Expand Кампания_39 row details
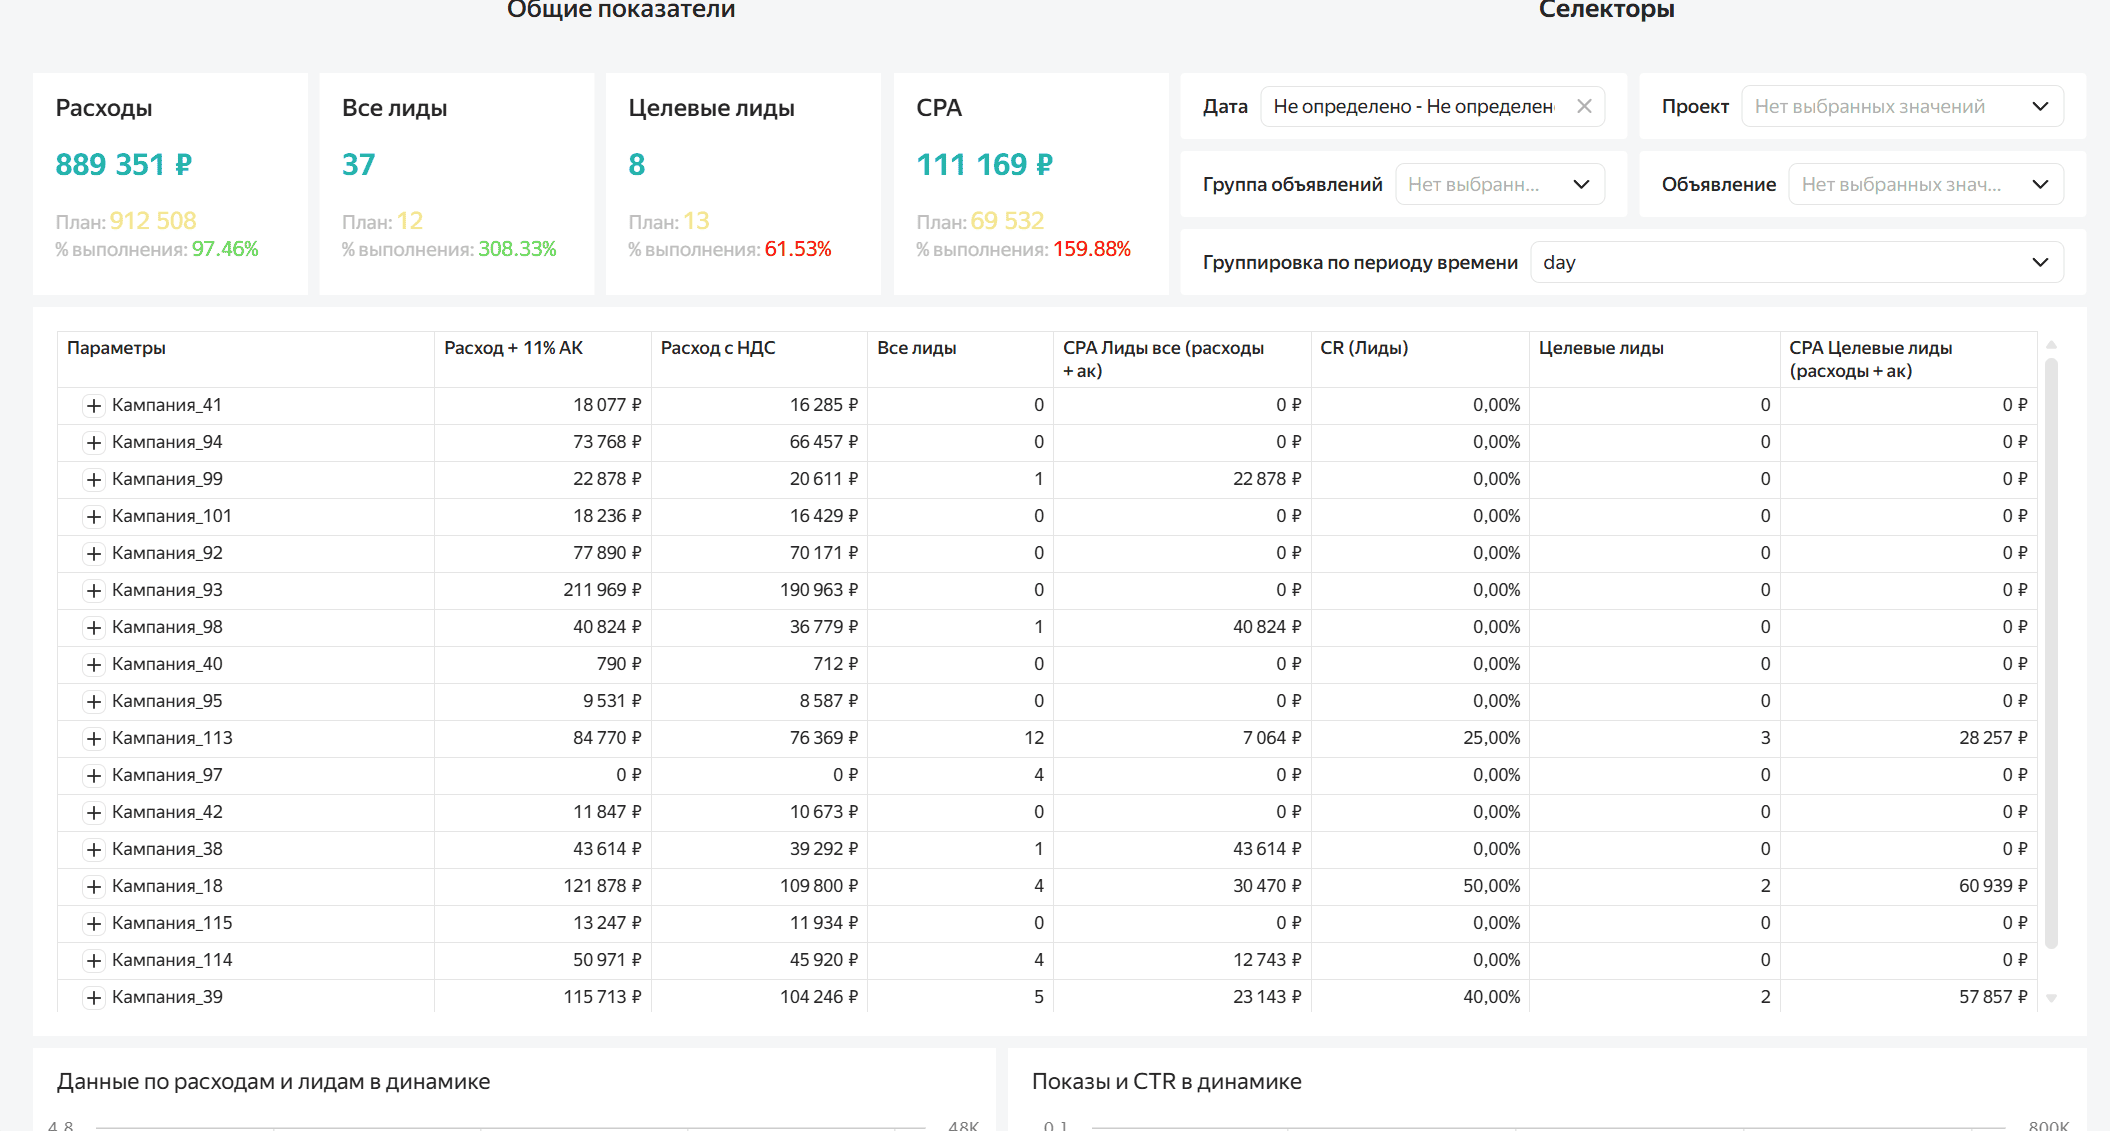This screenshot has width=2110, height=1131. coord(95,996)
